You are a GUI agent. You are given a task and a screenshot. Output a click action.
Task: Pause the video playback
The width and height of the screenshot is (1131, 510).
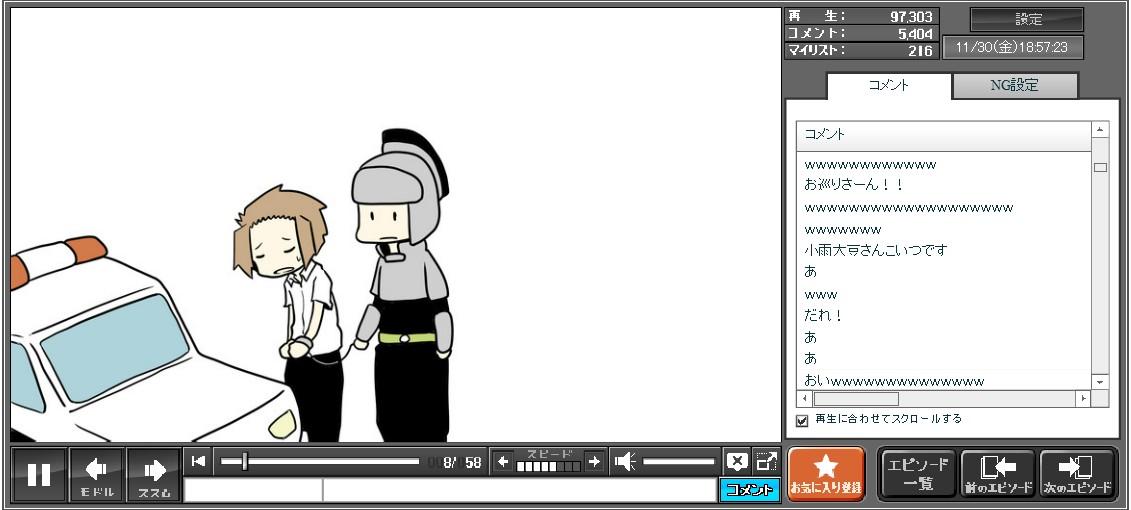click(x=39, y=475)
